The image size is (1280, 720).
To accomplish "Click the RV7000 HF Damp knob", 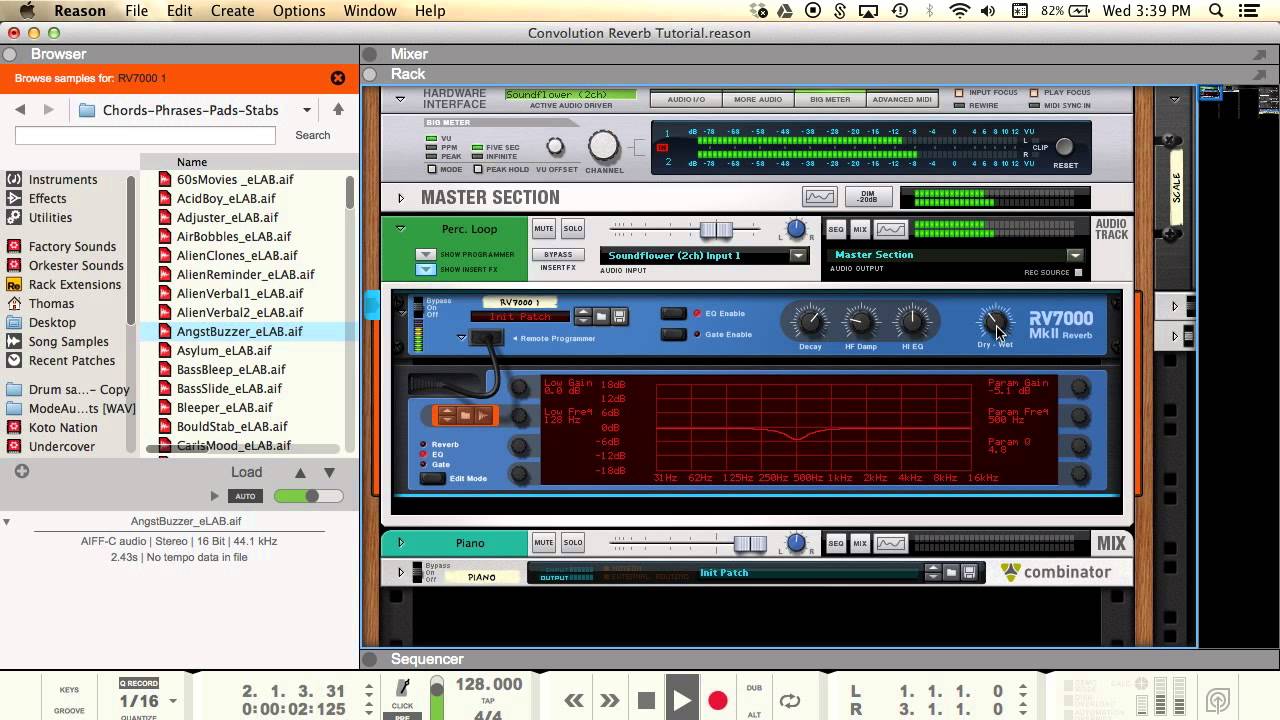I will (x=860, y=322).
